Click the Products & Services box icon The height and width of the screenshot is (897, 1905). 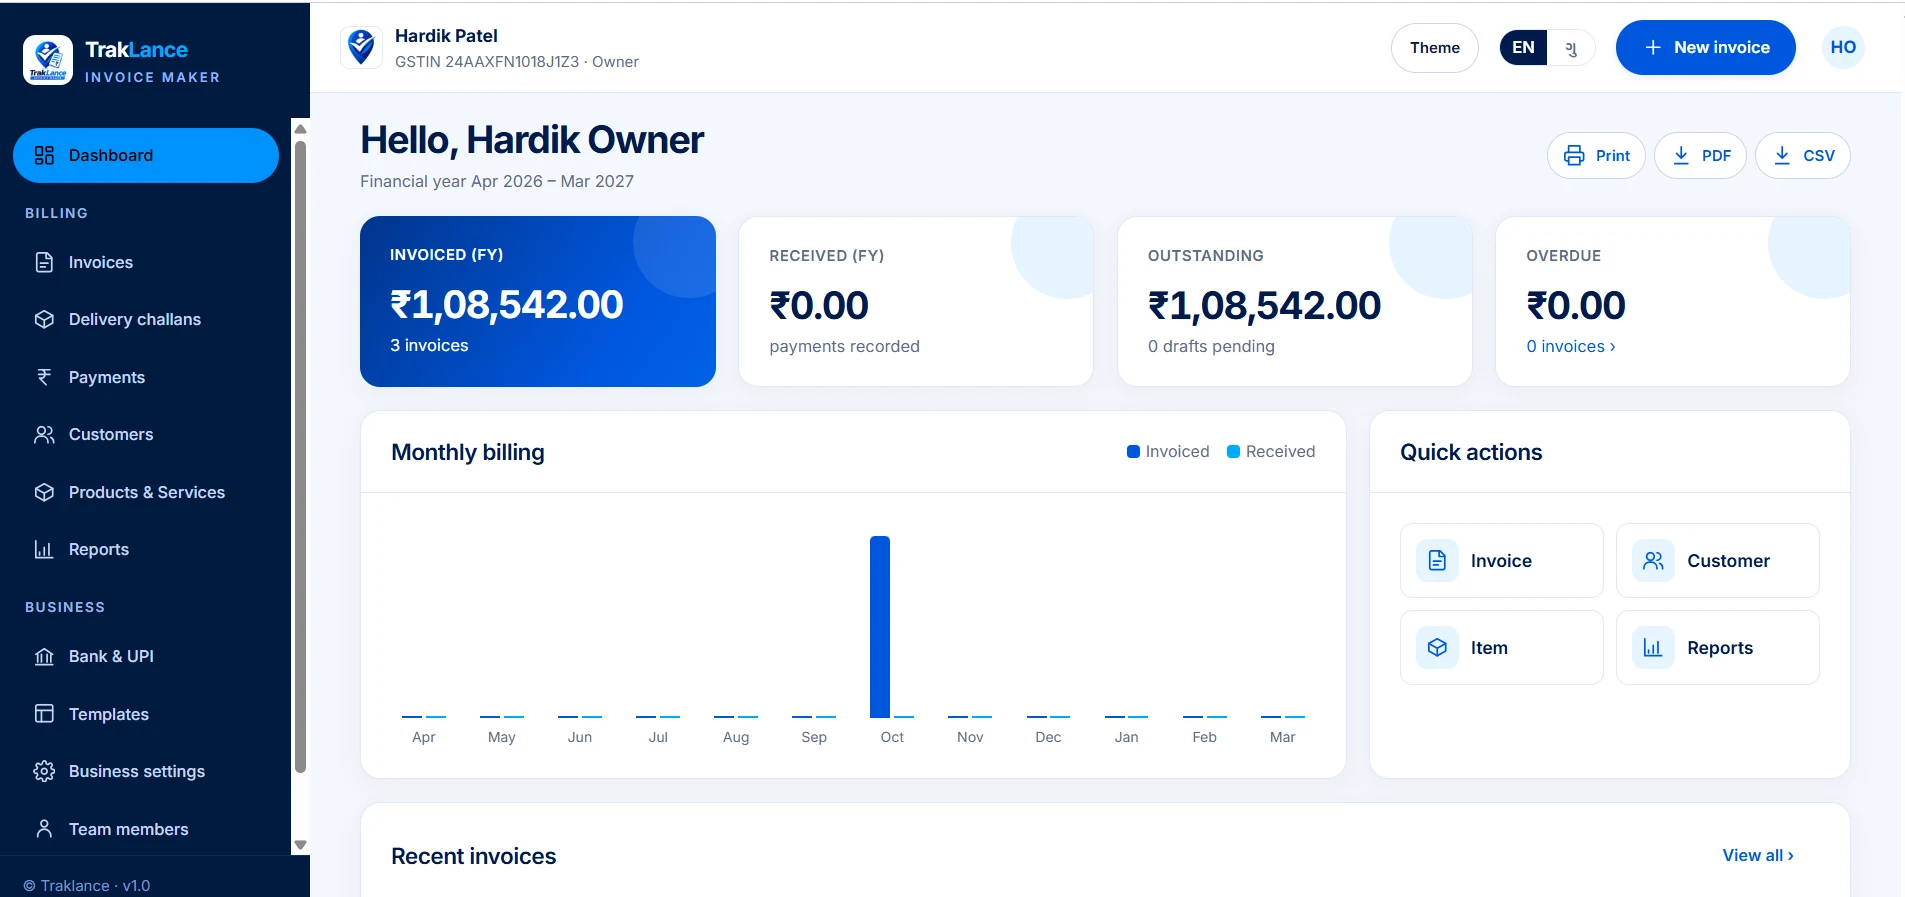(x=44, y=492)
